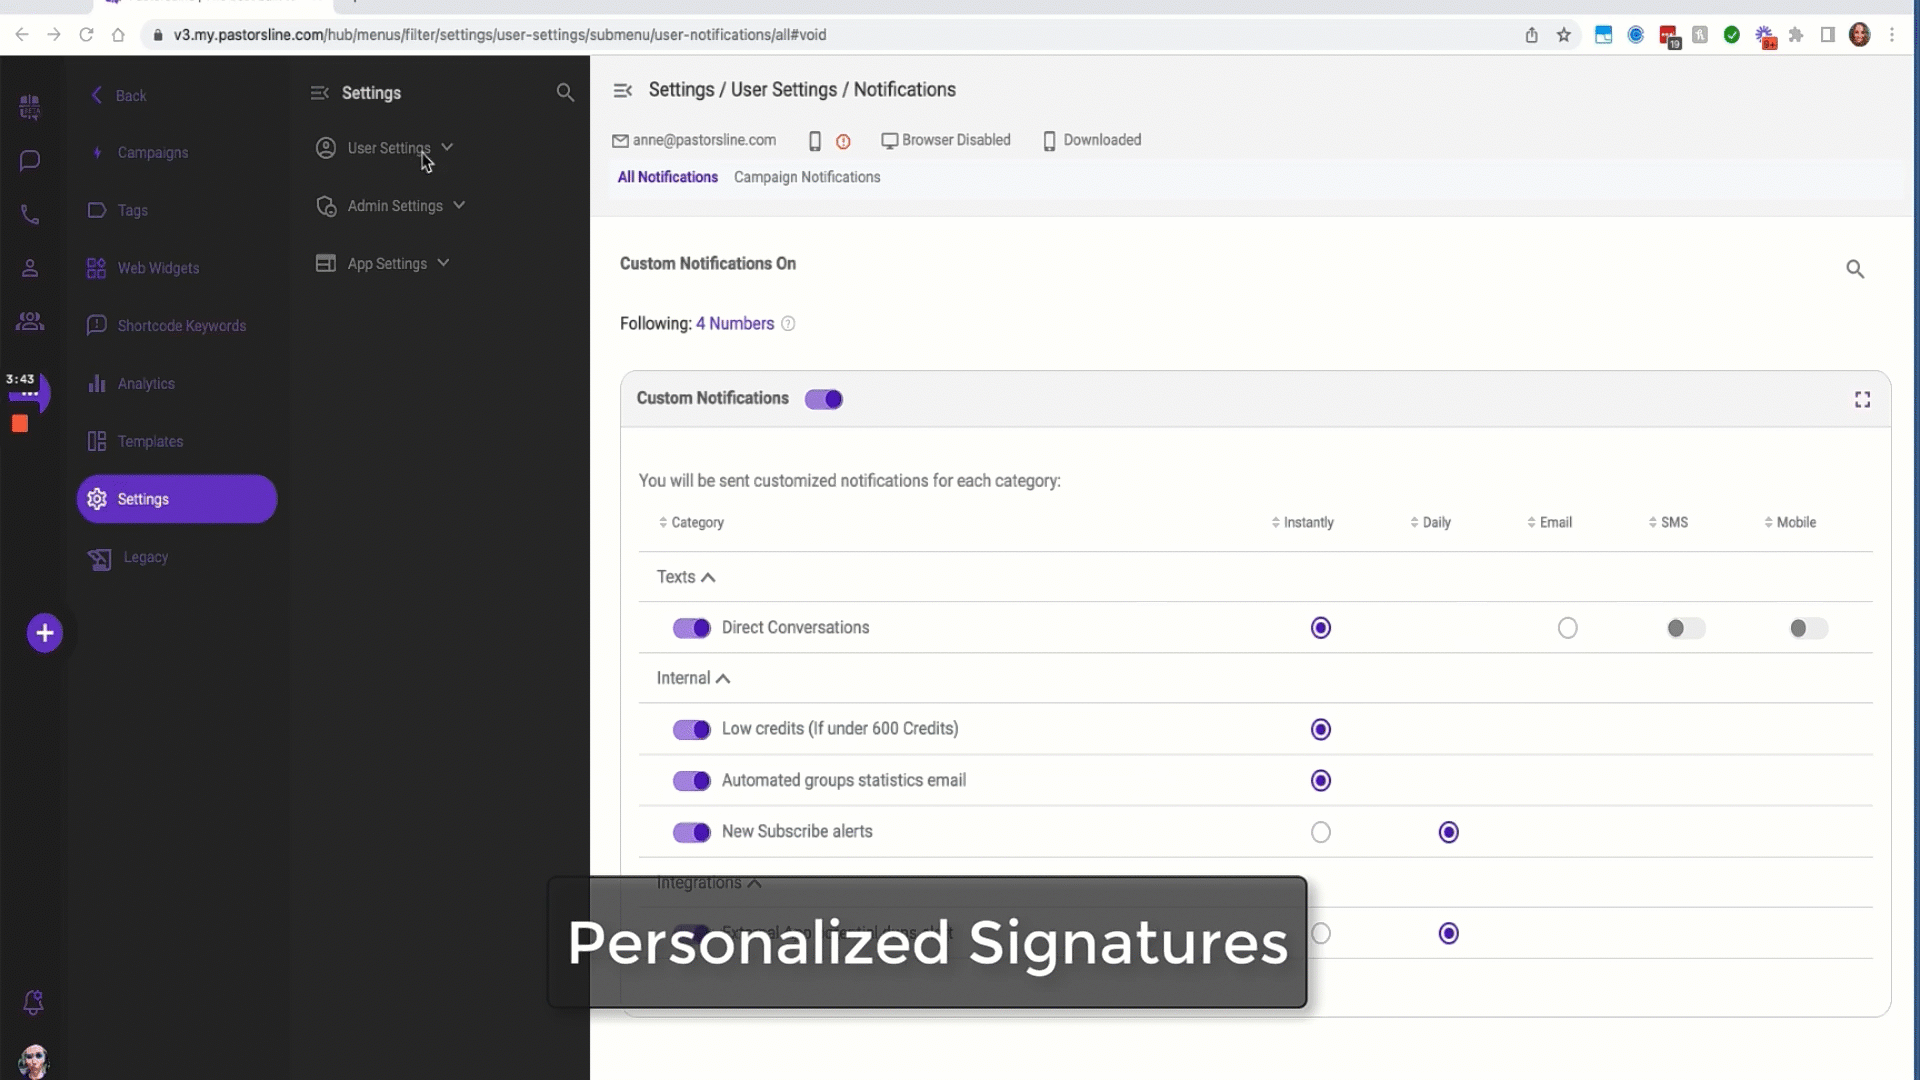Open the browser extensions puzzle icon
The image size is (1920, 1080).
(x=1796, y=35)
